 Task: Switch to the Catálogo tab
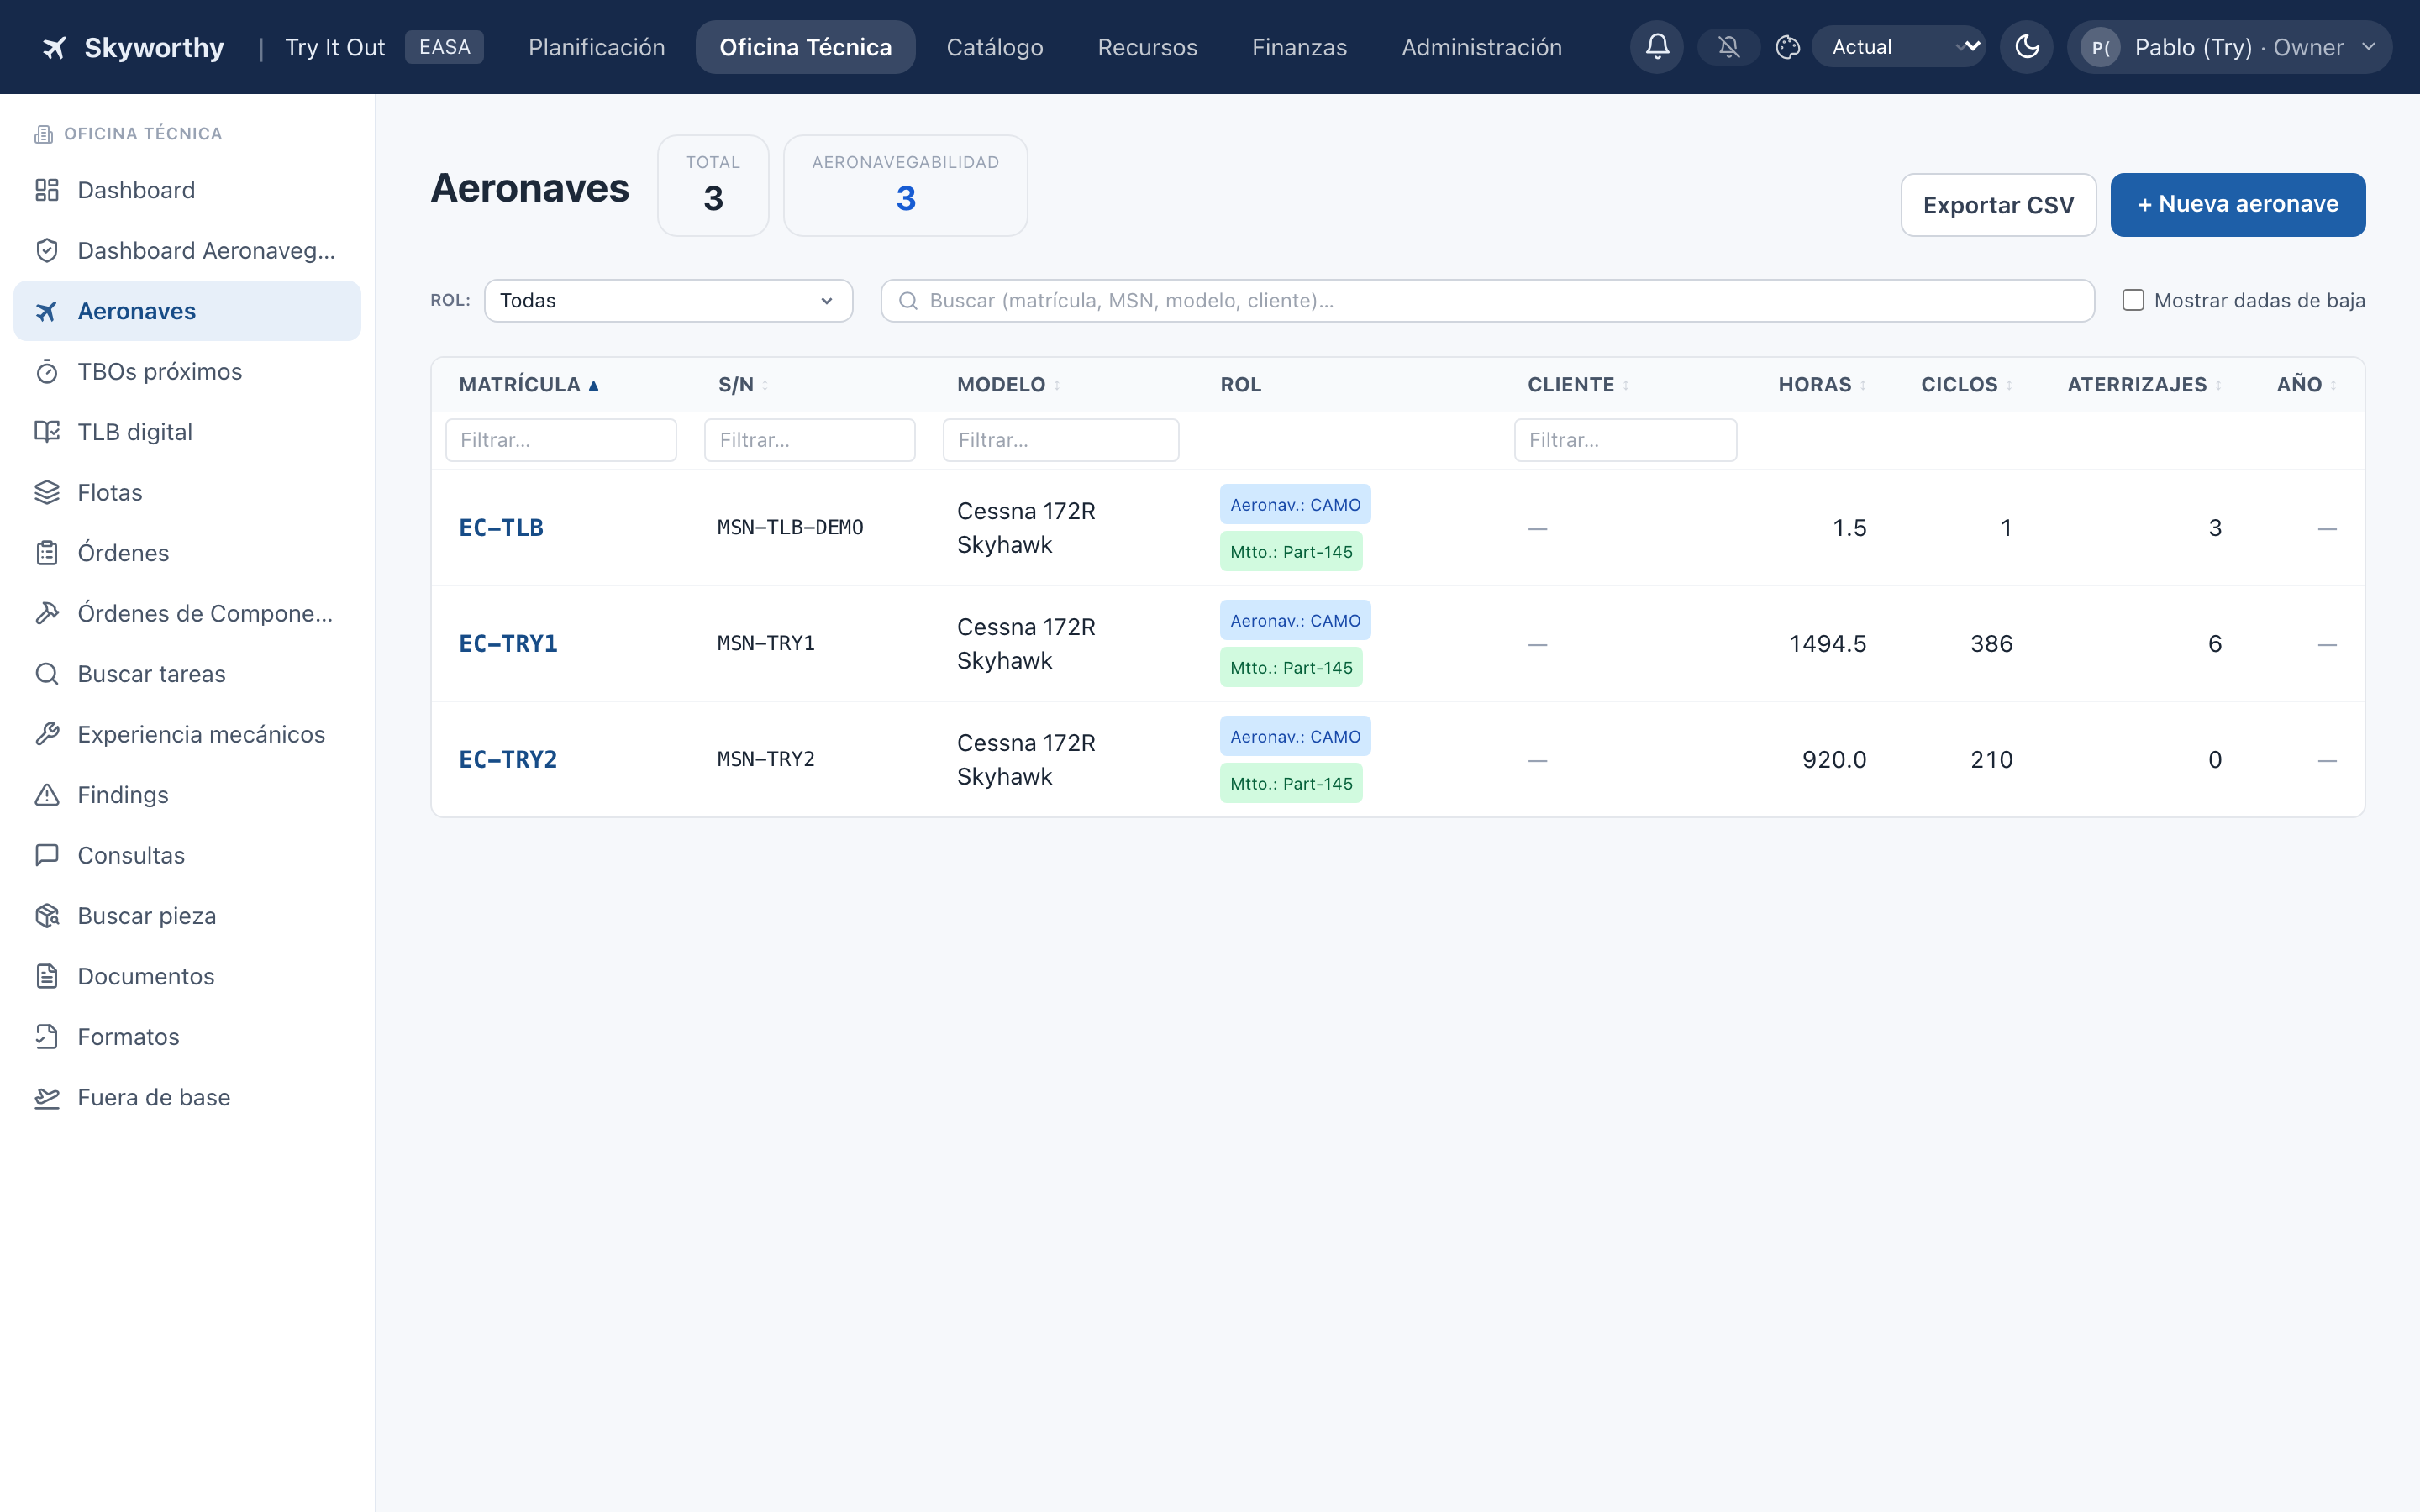(994, 47)
